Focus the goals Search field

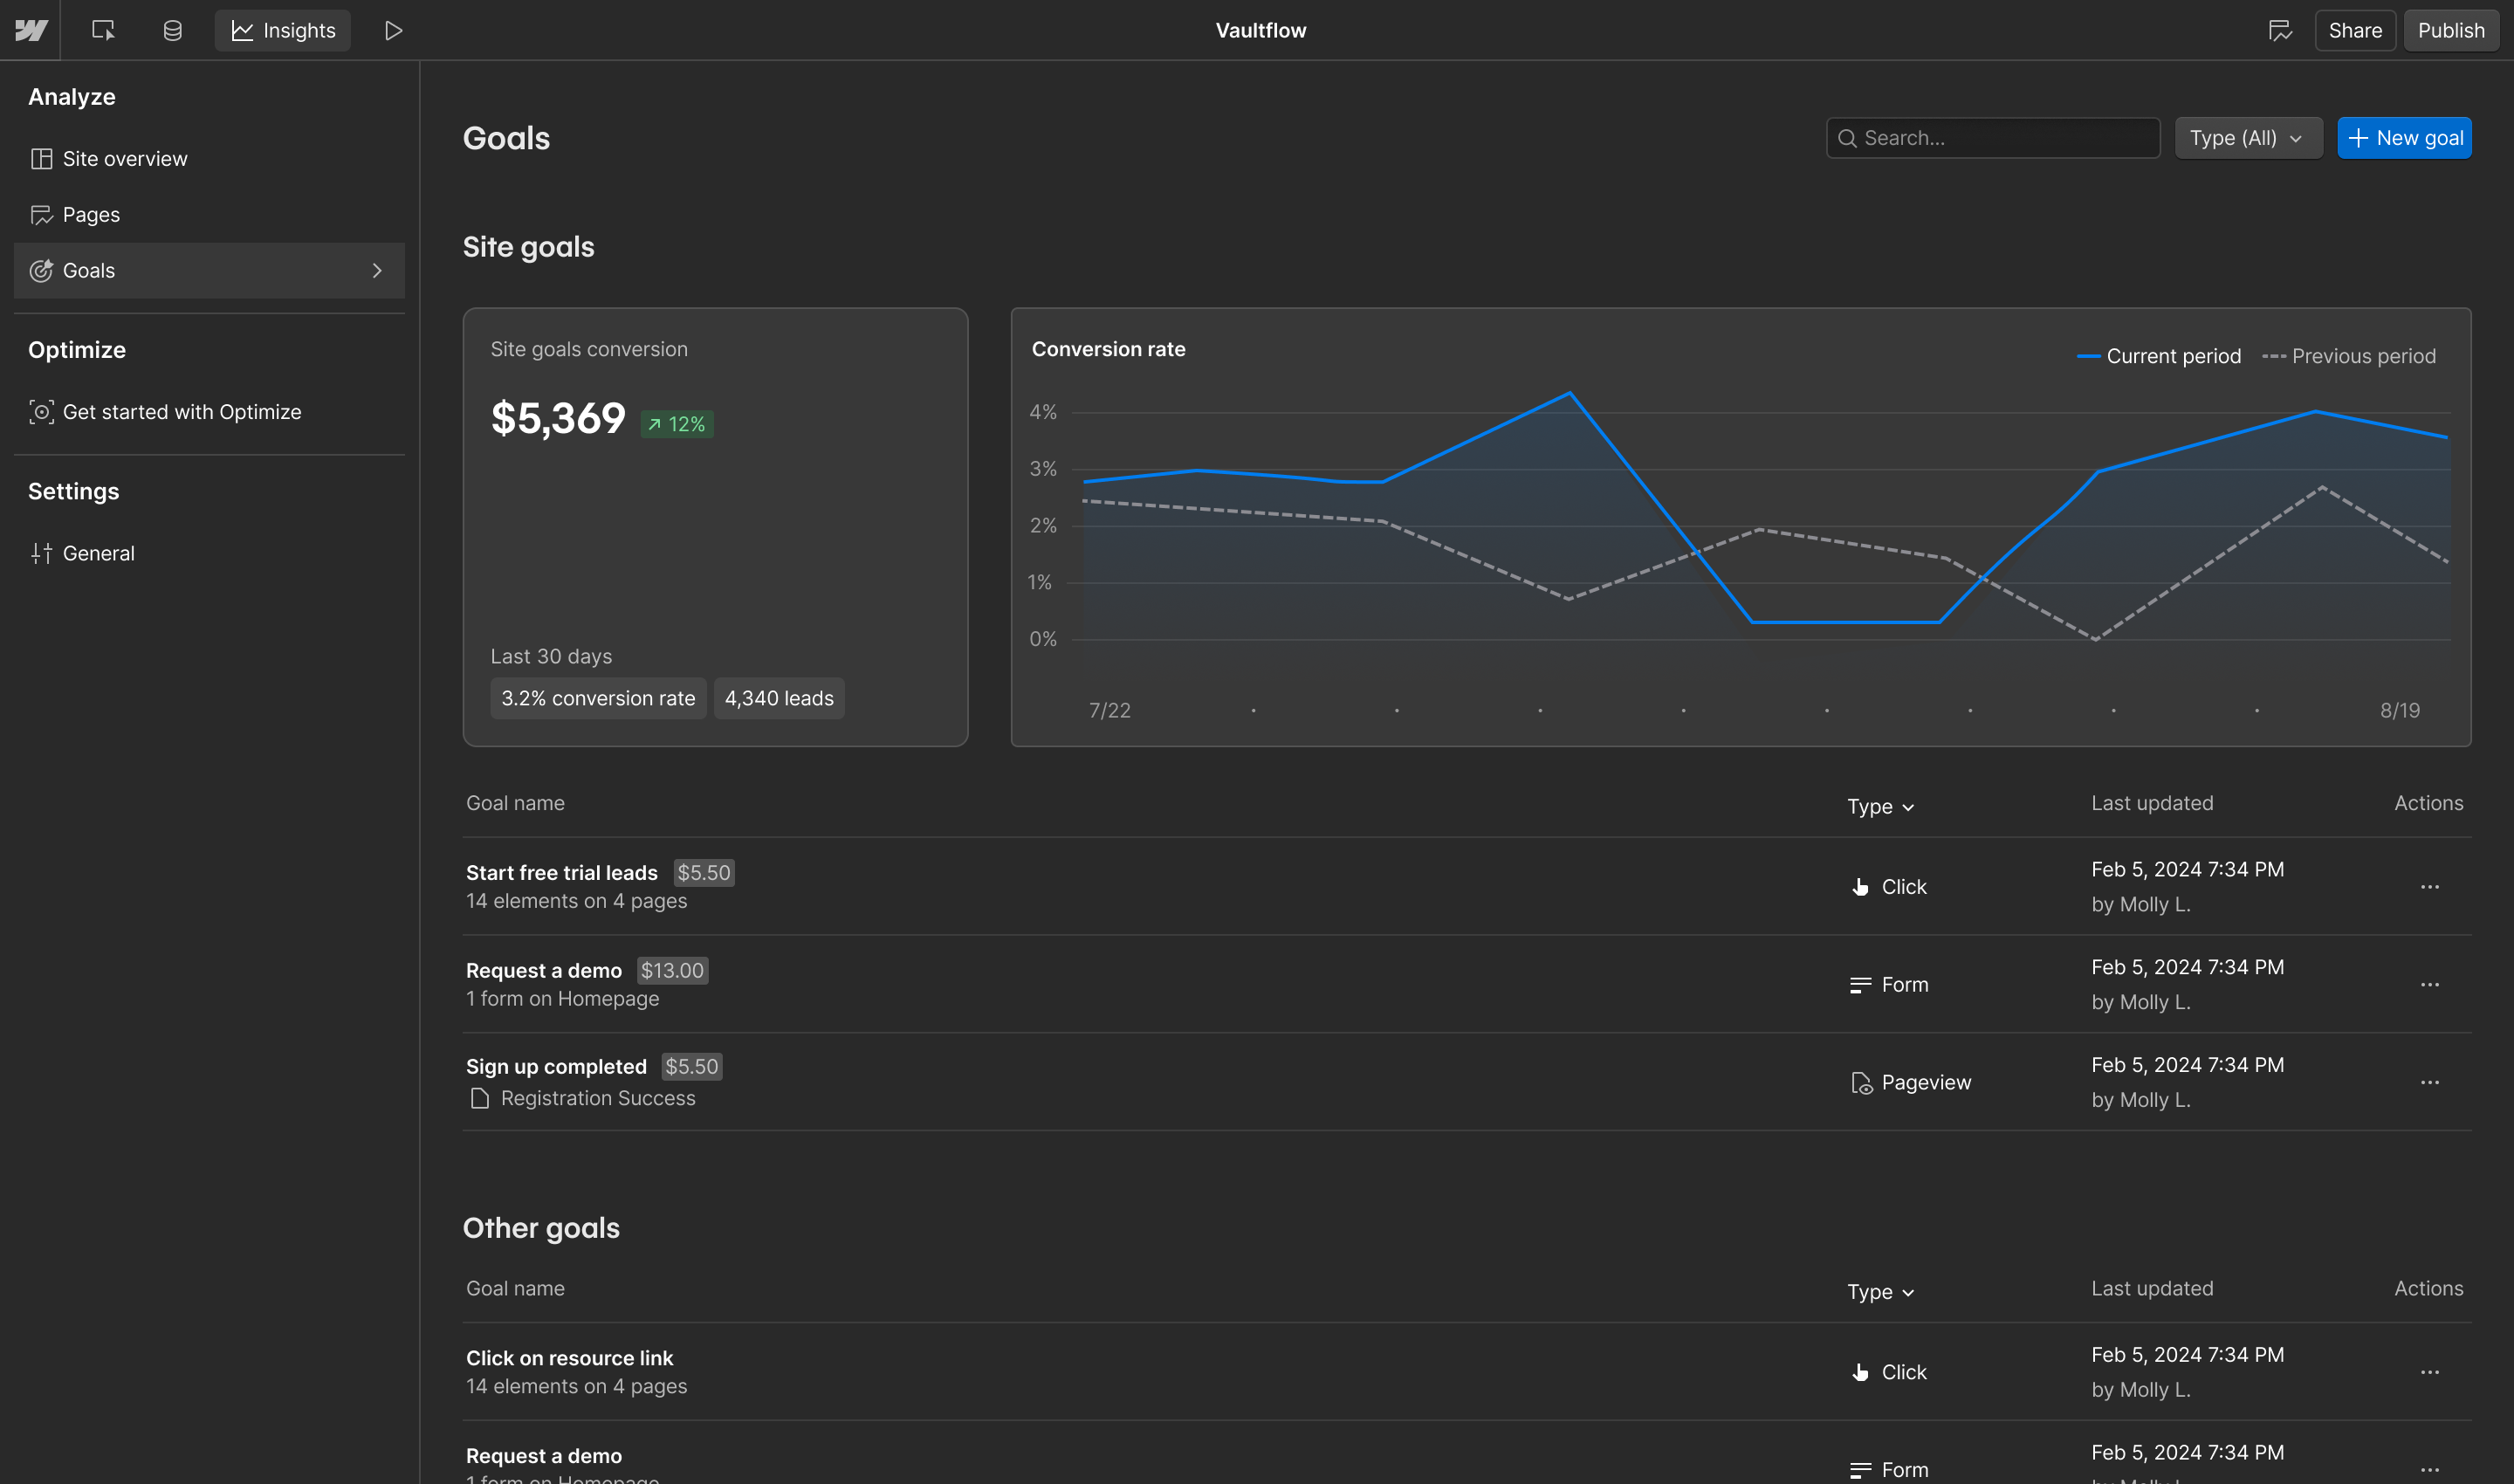pos(1992,138)
